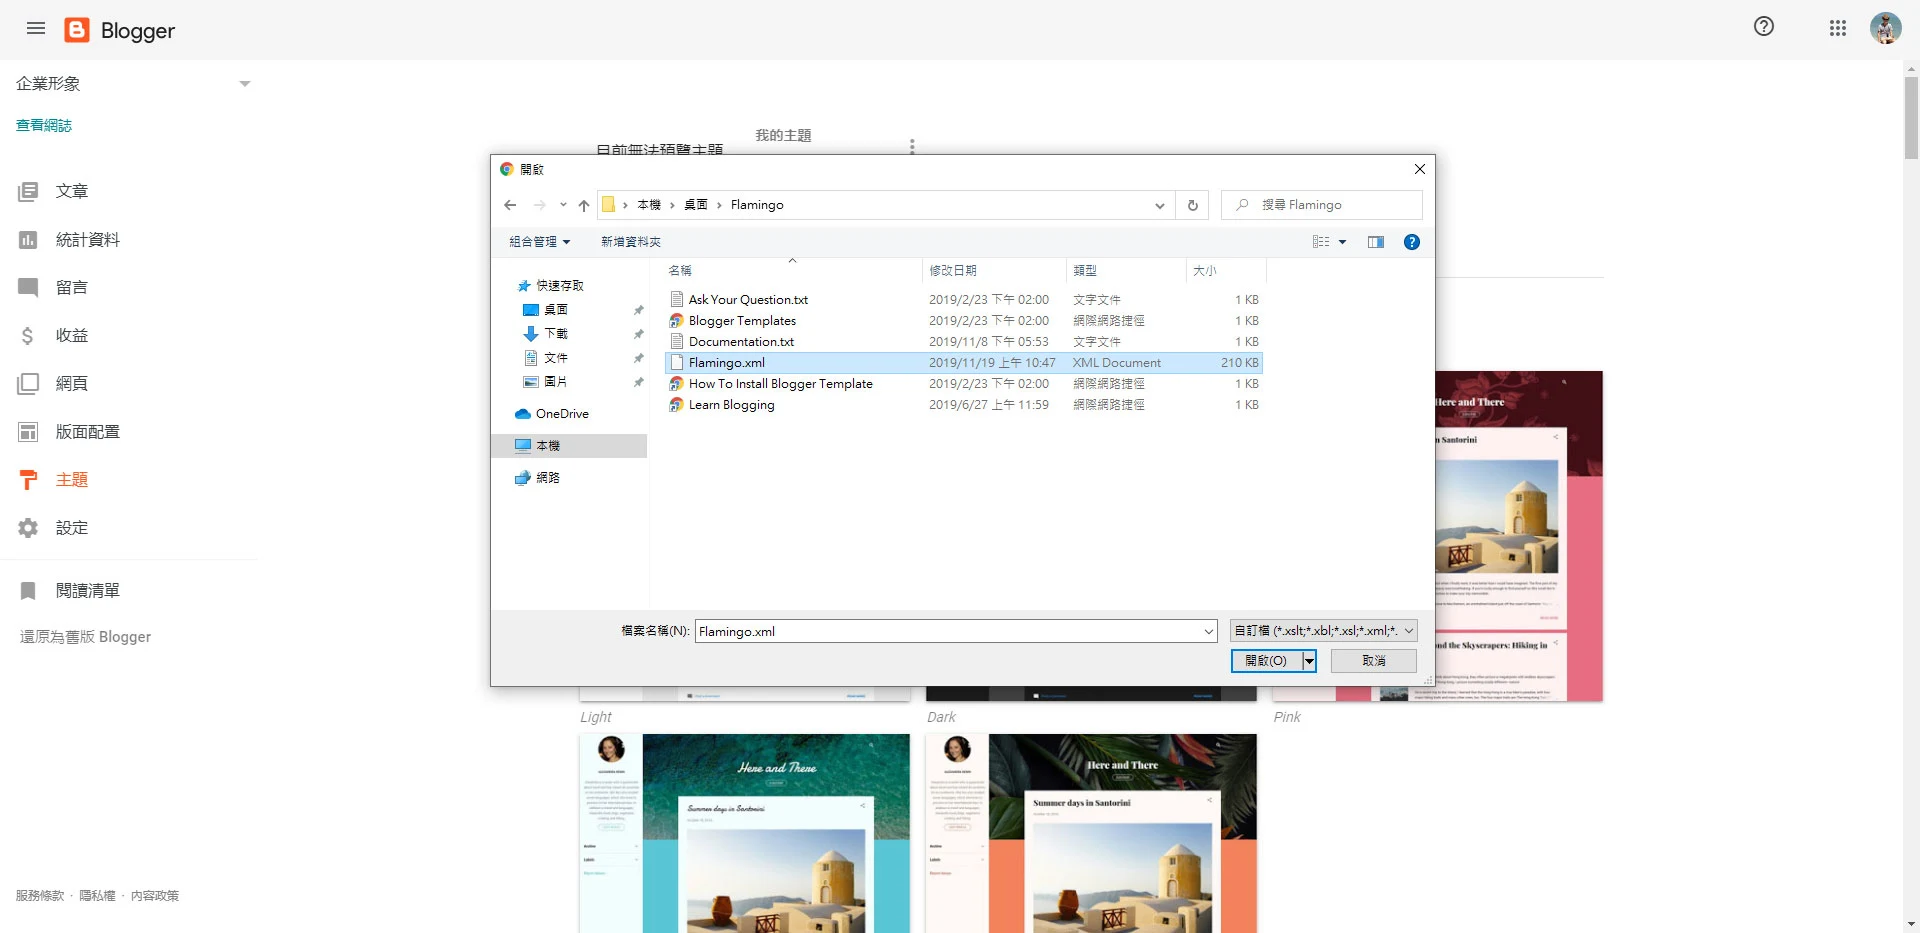Click 本機 in the address breadcrumb
Screen dimensions: 1920x933
coord(649,205)
